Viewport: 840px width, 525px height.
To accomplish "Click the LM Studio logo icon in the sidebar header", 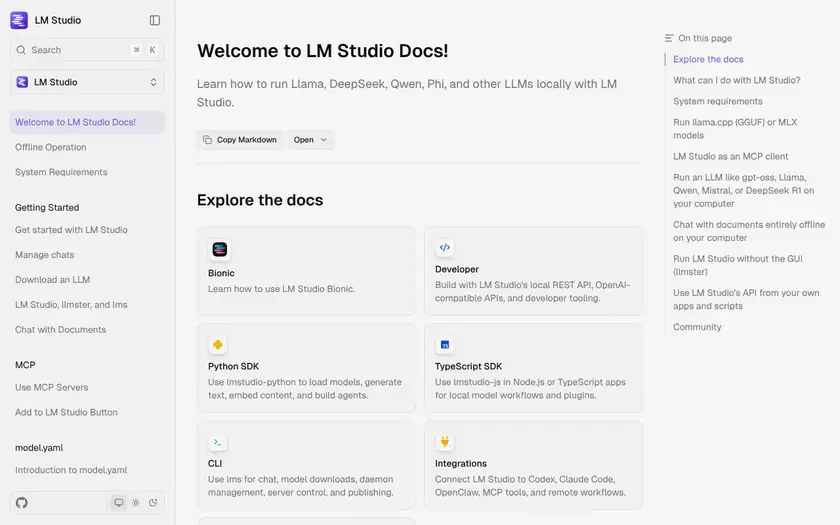I will (19, 20).
